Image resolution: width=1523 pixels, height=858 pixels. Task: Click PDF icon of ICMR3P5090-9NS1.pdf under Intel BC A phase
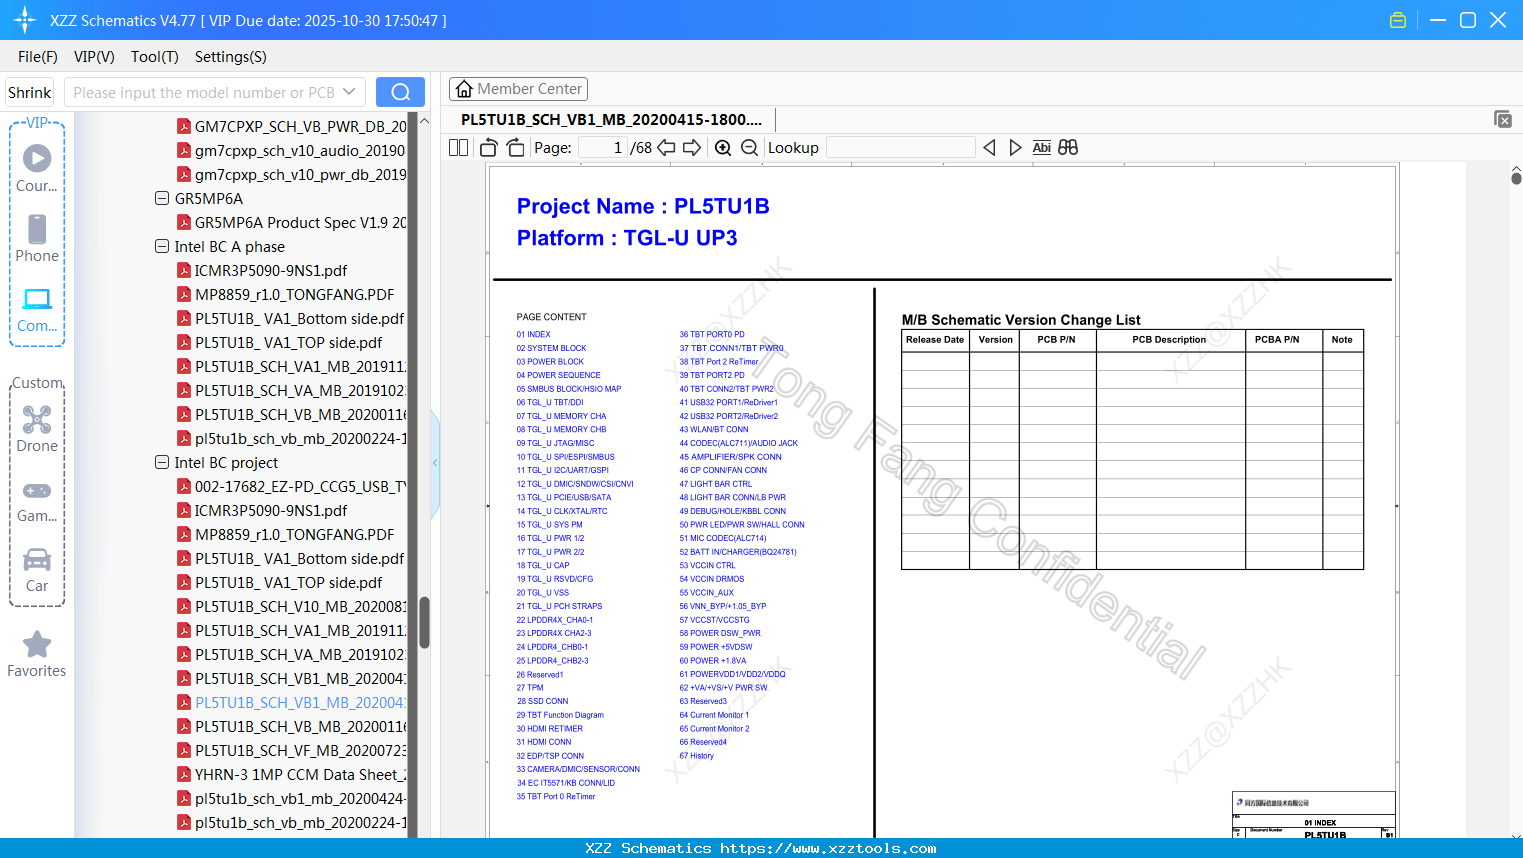[x=184, y=270]
